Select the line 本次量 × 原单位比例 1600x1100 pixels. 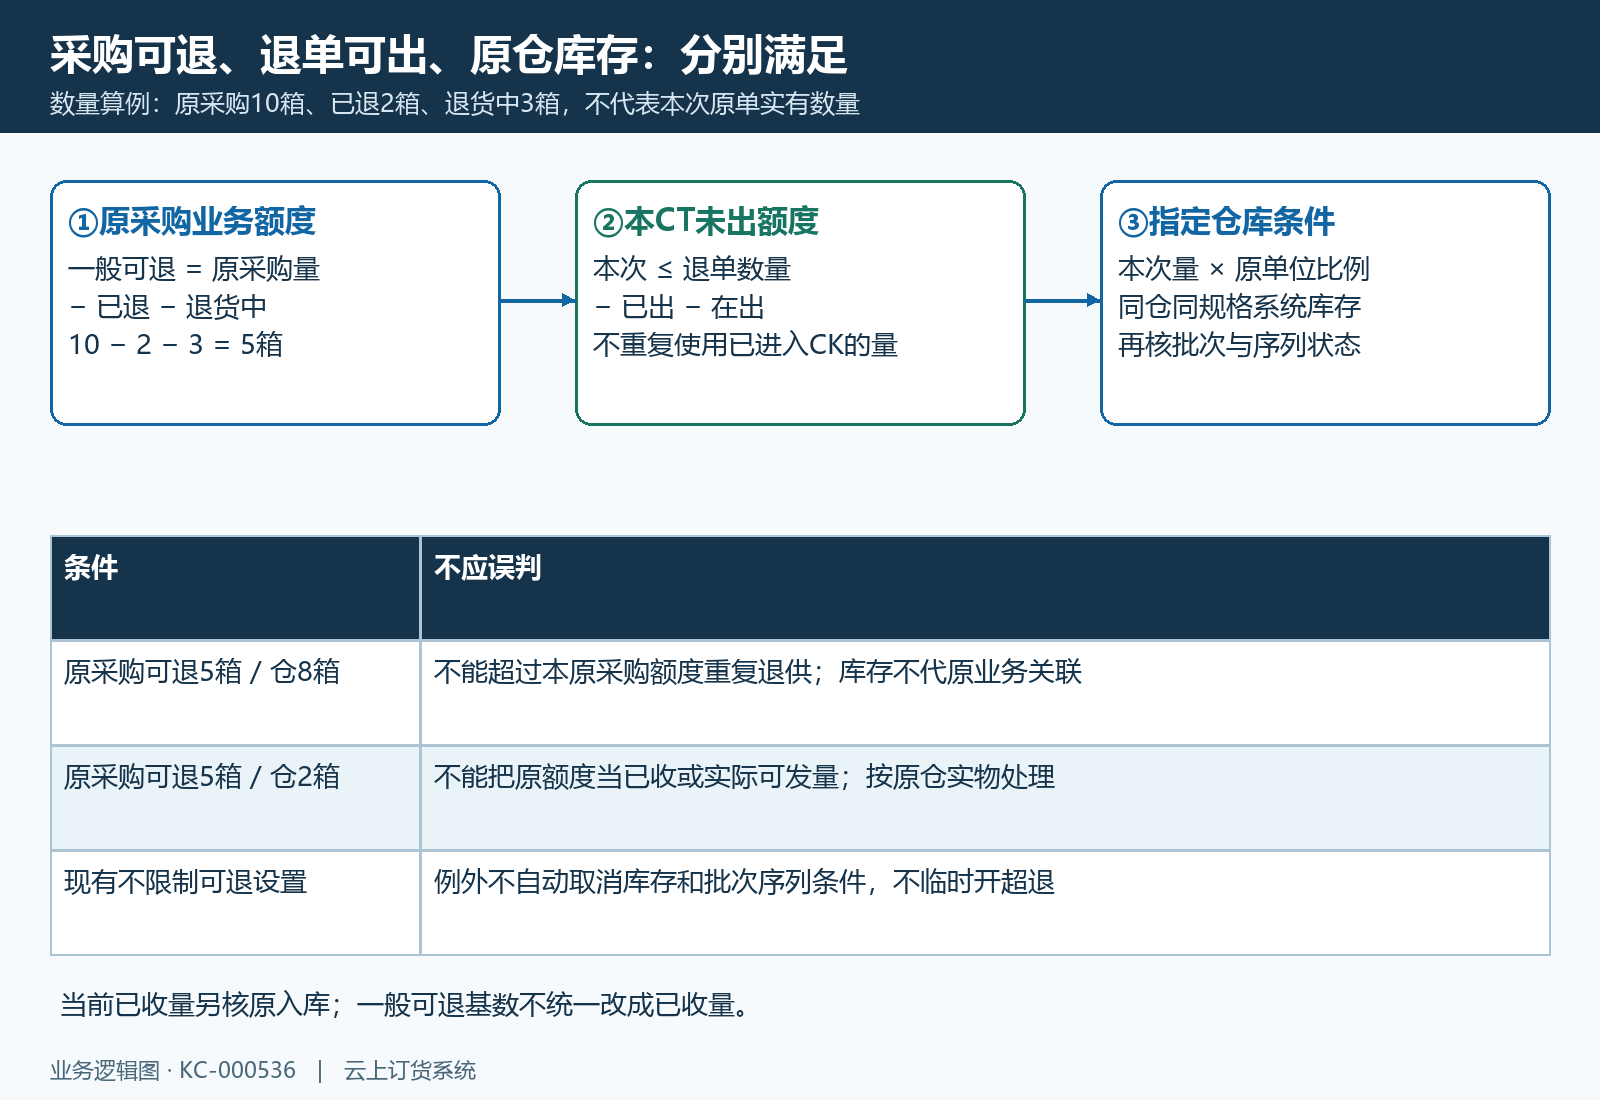coord(1243,269)
